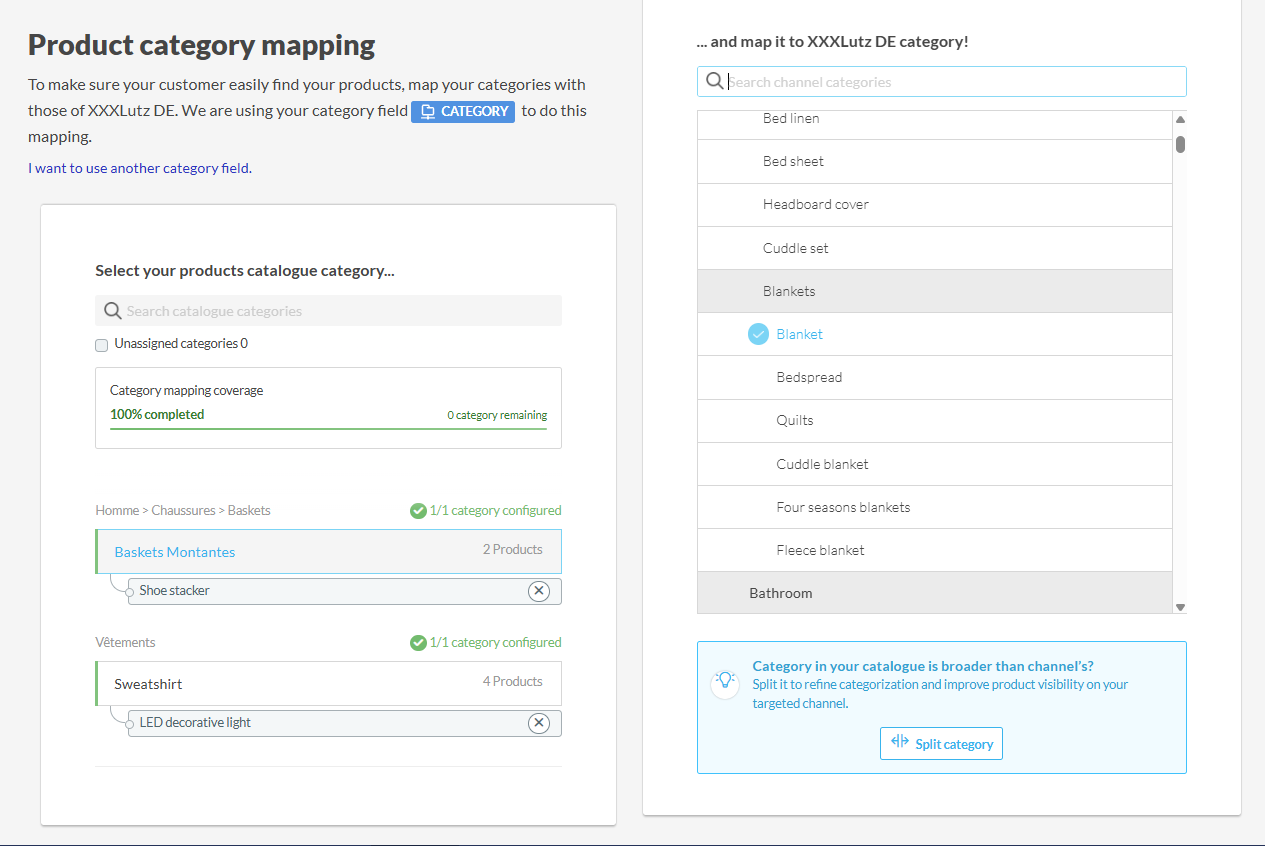Toggle the Unassigned categories checkbox
The height and width of the screenshot is (846, 1265).
(x=102, y=345)
